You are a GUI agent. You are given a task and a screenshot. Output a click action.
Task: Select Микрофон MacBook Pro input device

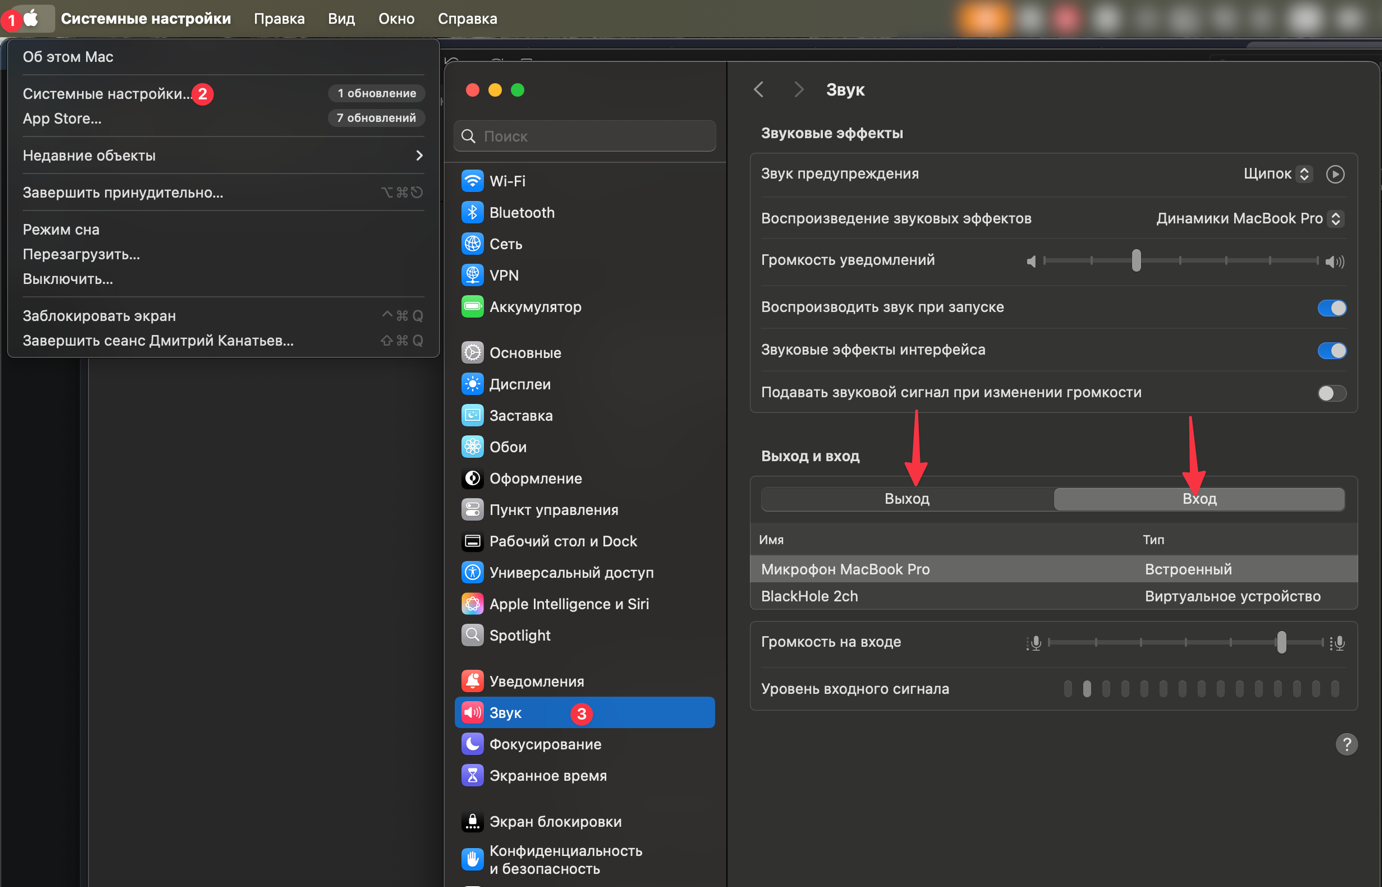1054,569
